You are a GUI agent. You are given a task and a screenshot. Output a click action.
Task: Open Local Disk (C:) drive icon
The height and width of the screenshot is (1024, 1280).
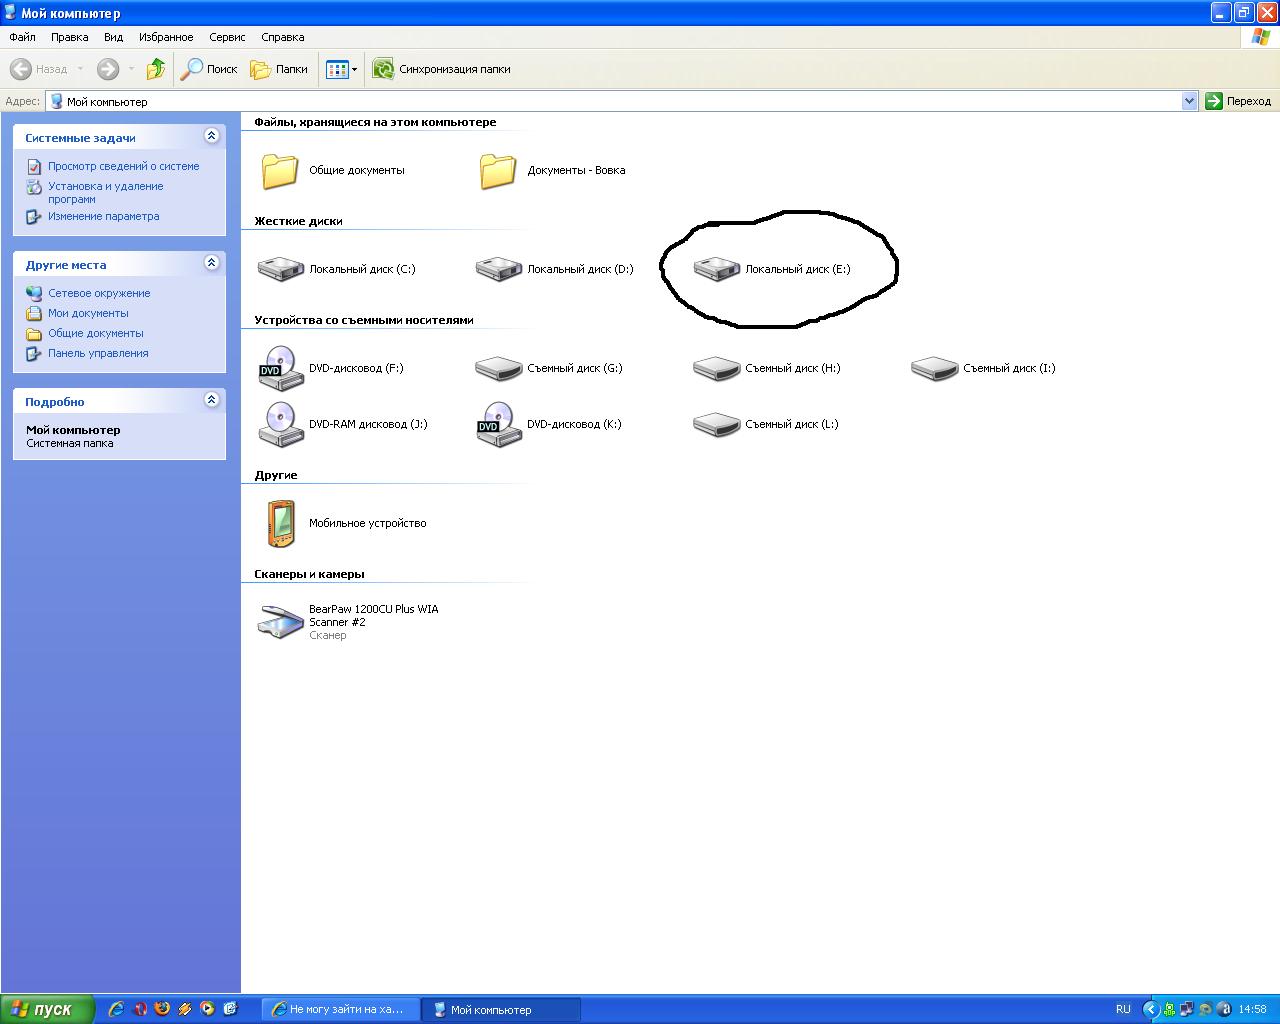(x=281, y=269)
